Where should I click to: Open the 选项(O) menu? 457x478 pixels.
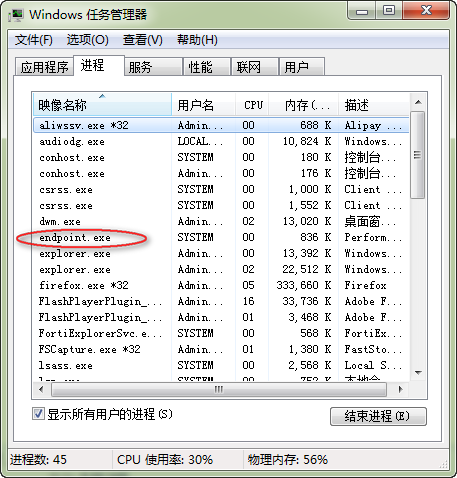(x=88, y=40)
